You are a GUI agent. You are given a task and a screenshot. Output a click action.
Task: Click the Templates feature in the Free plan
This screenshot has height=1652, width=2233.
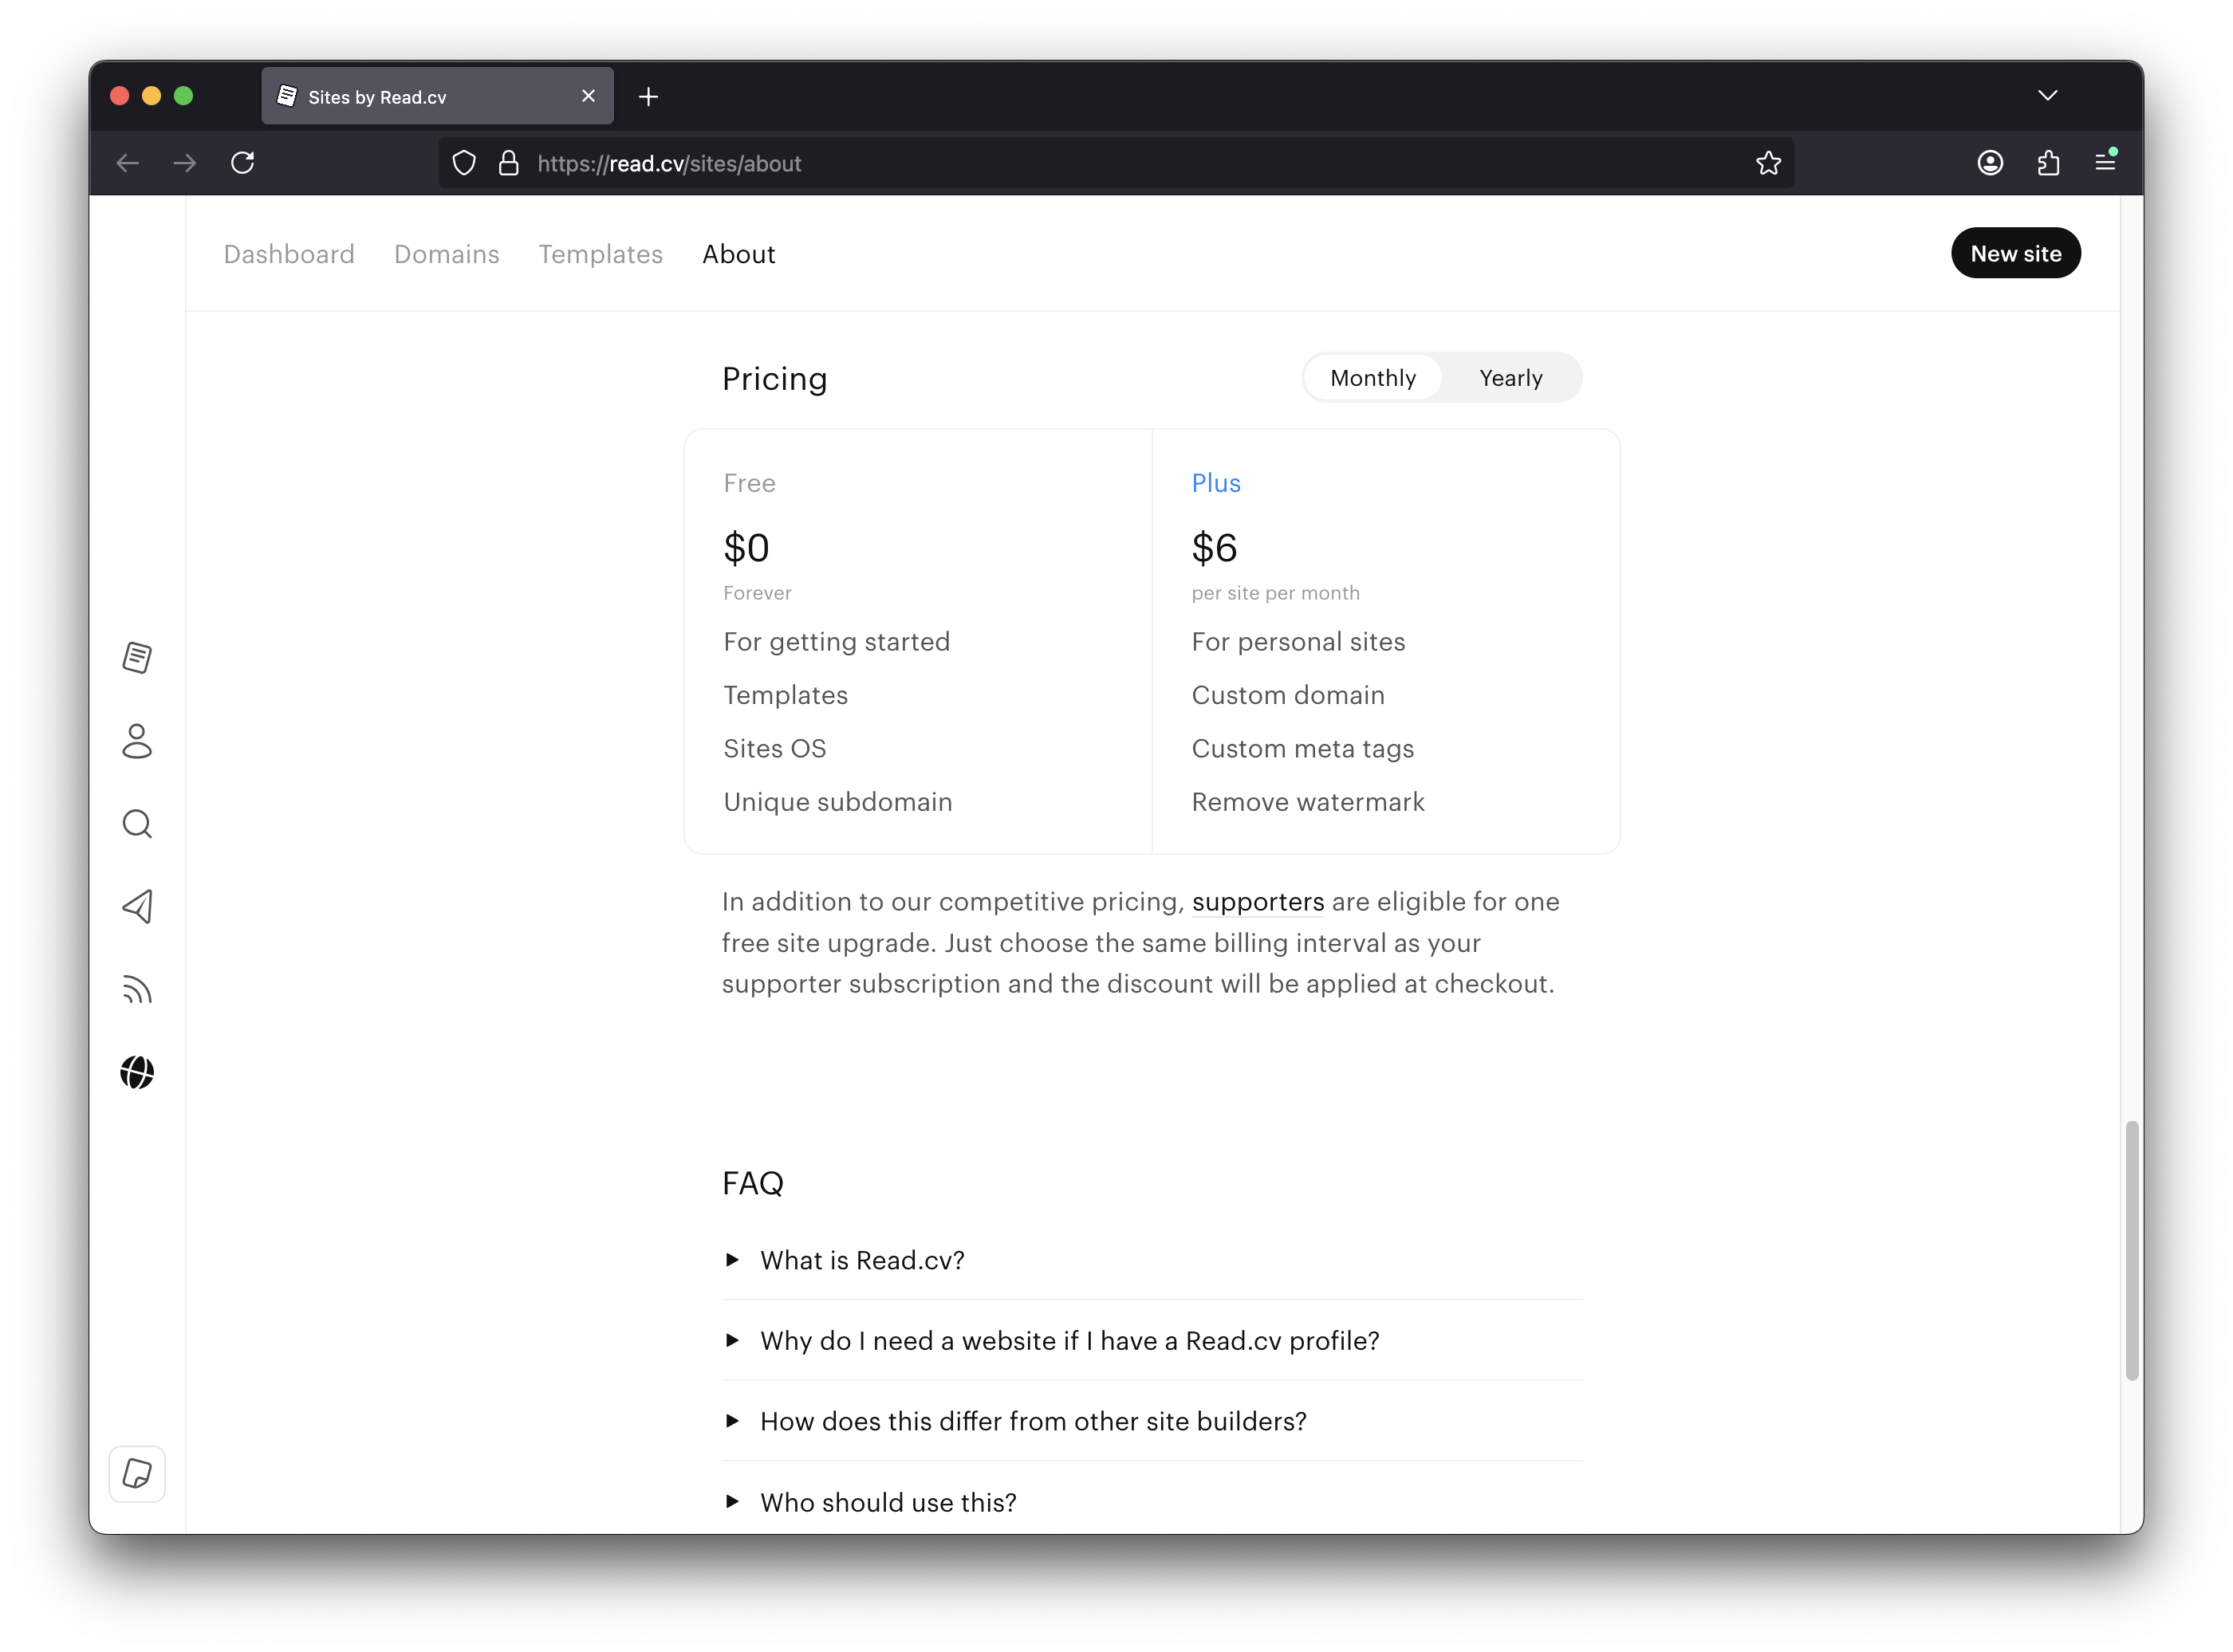click(x=785, y=695)
